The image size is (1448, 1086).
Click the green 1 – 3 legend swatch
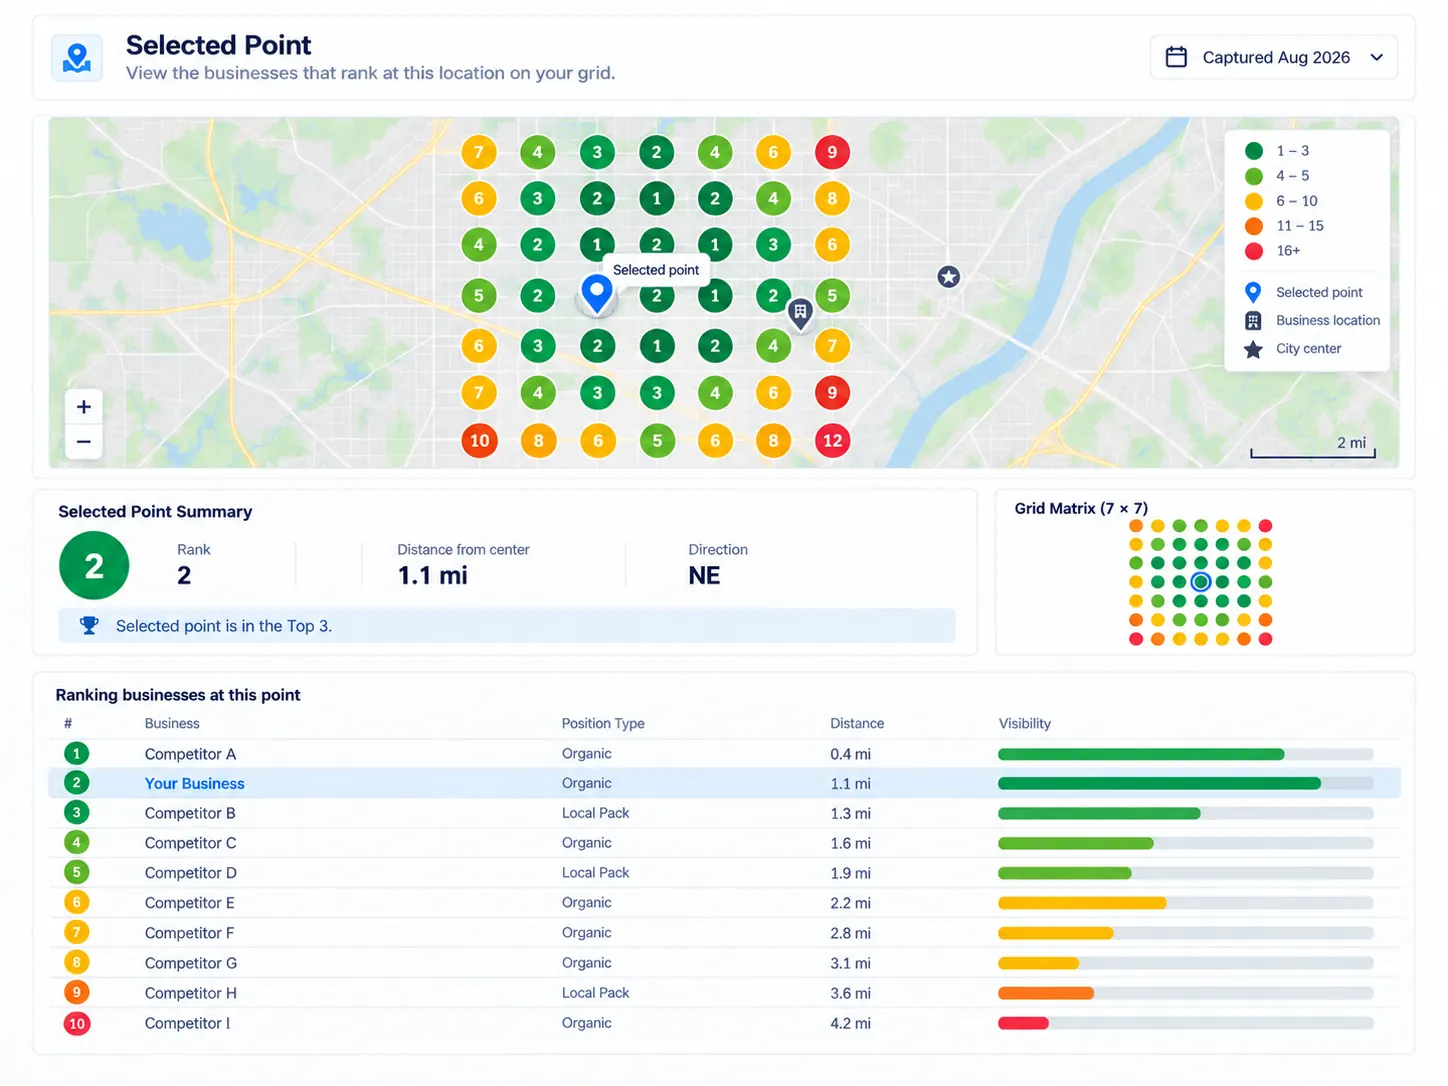(1254, 151)
